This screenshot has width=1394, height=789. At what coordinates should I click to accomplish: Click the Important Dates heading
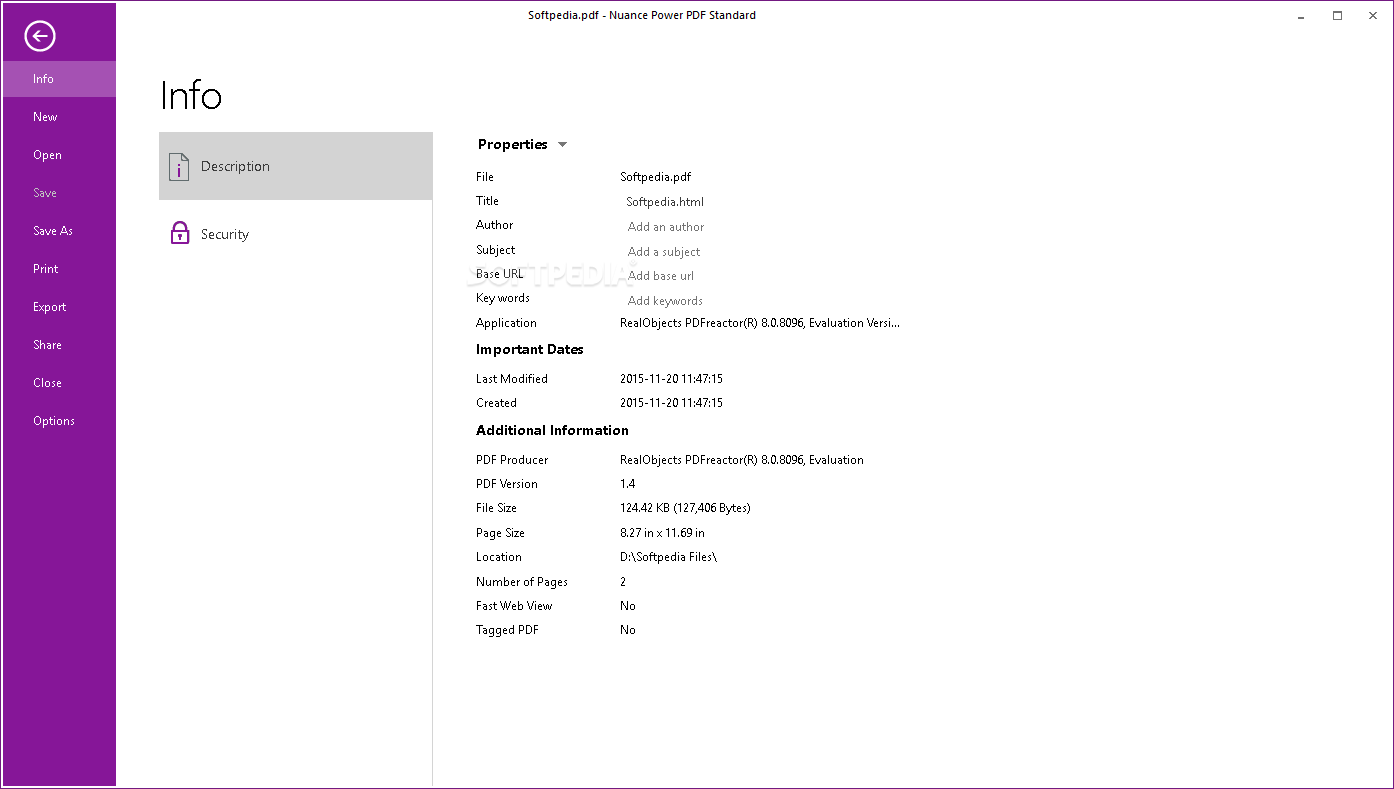530,349
